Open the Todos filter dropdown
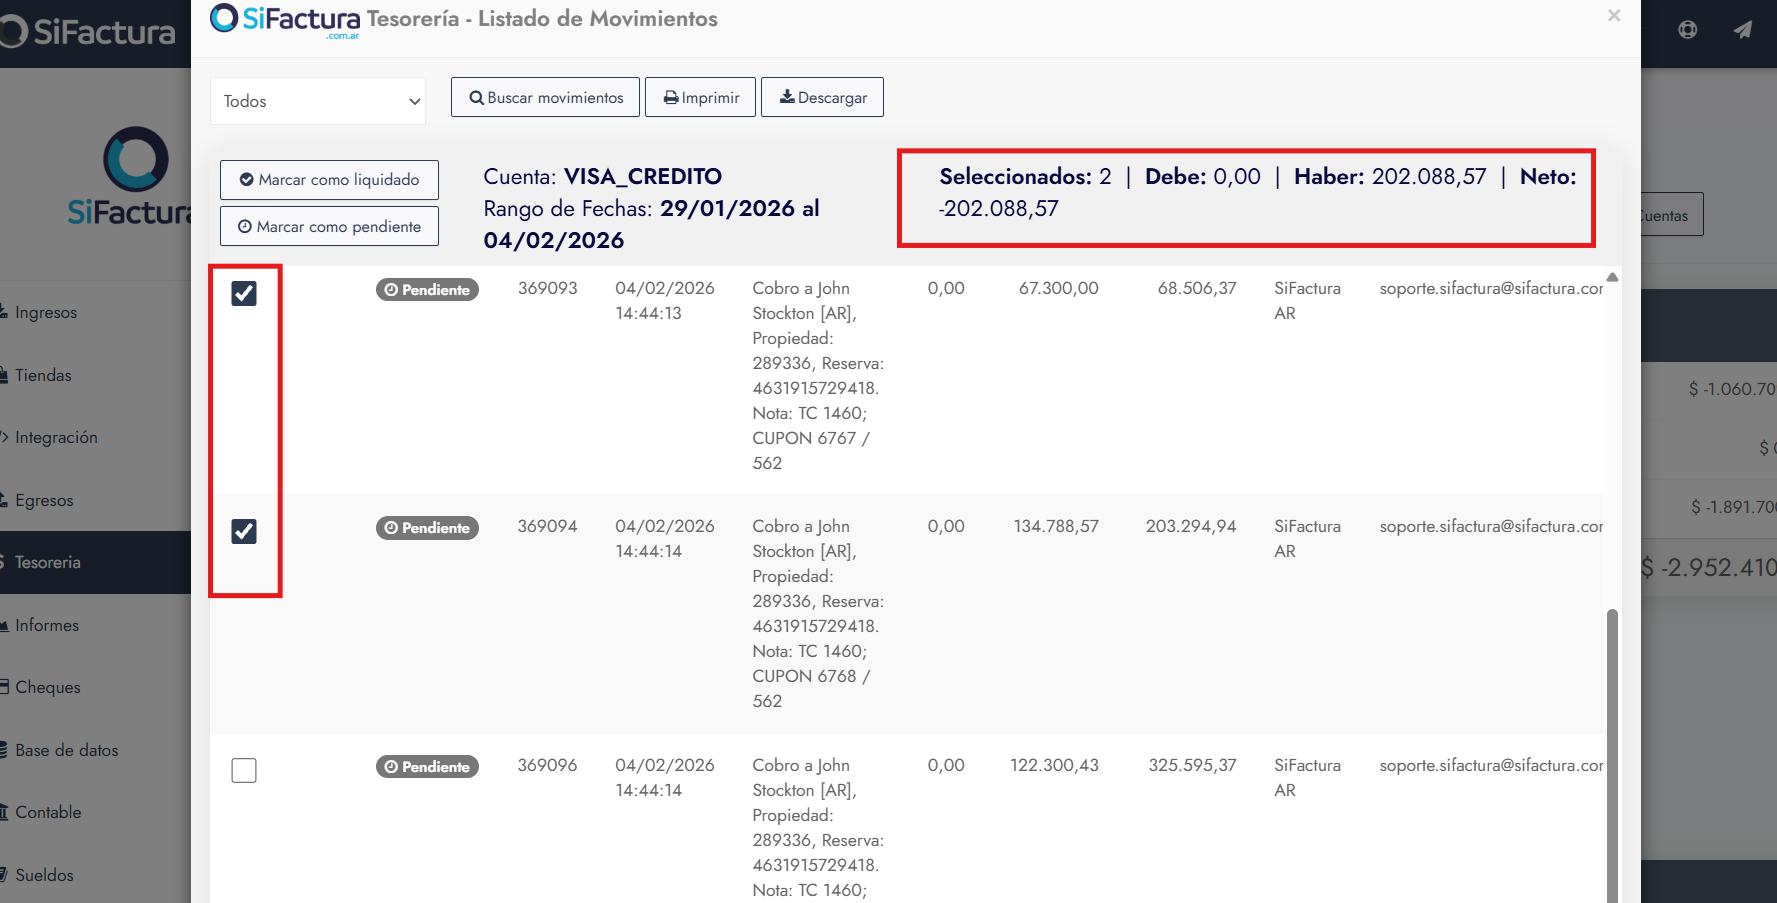Viewport: 1777px width, 903px height. [318, 101]
